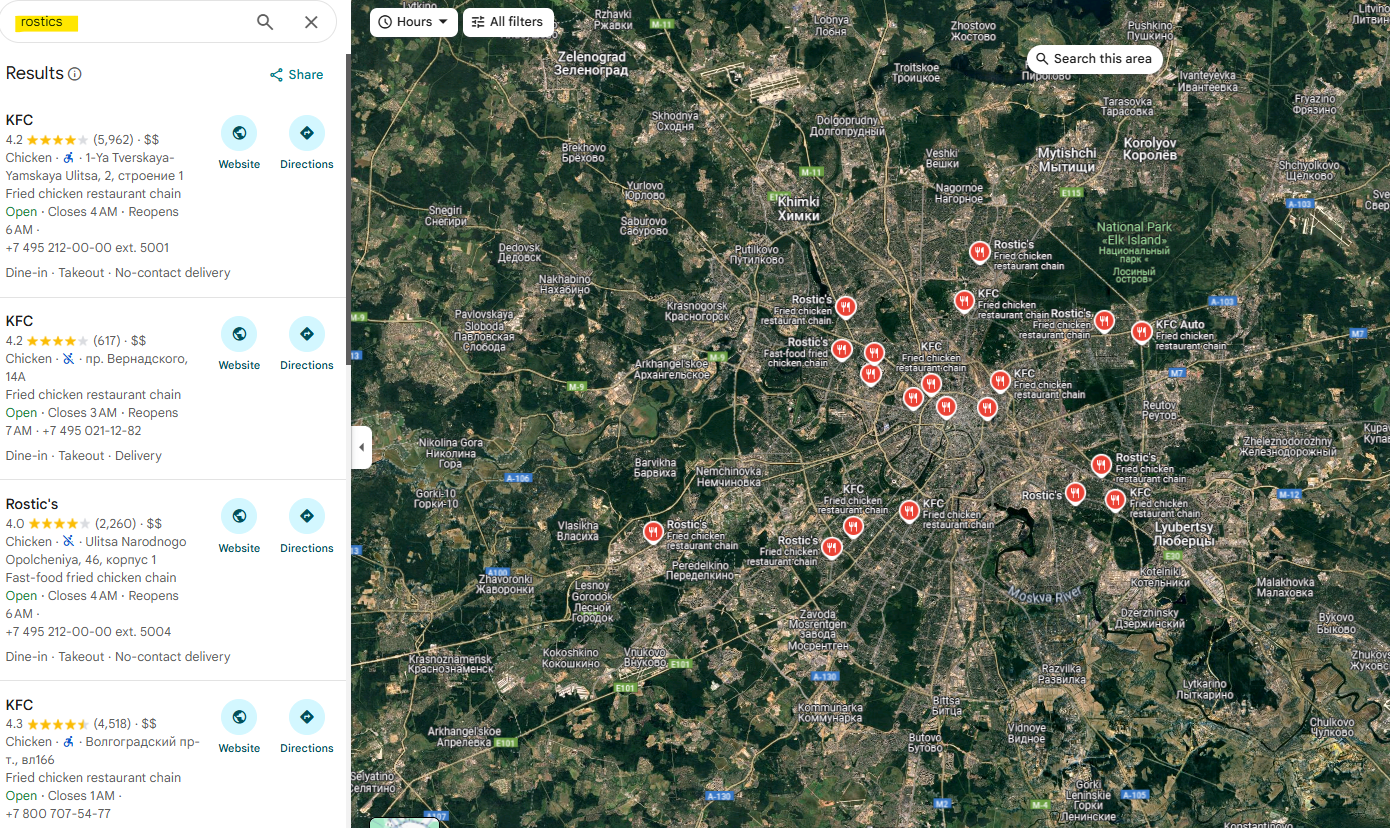Viewport: 1390px width, 828px height.
Task: Click the 4.2 rating with 5,962 reviews
Action: 69,140
